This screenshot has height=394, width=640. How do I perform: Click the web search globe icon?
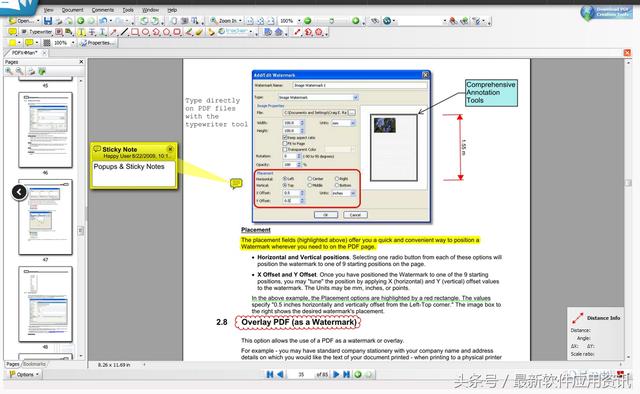pos(387,21)
